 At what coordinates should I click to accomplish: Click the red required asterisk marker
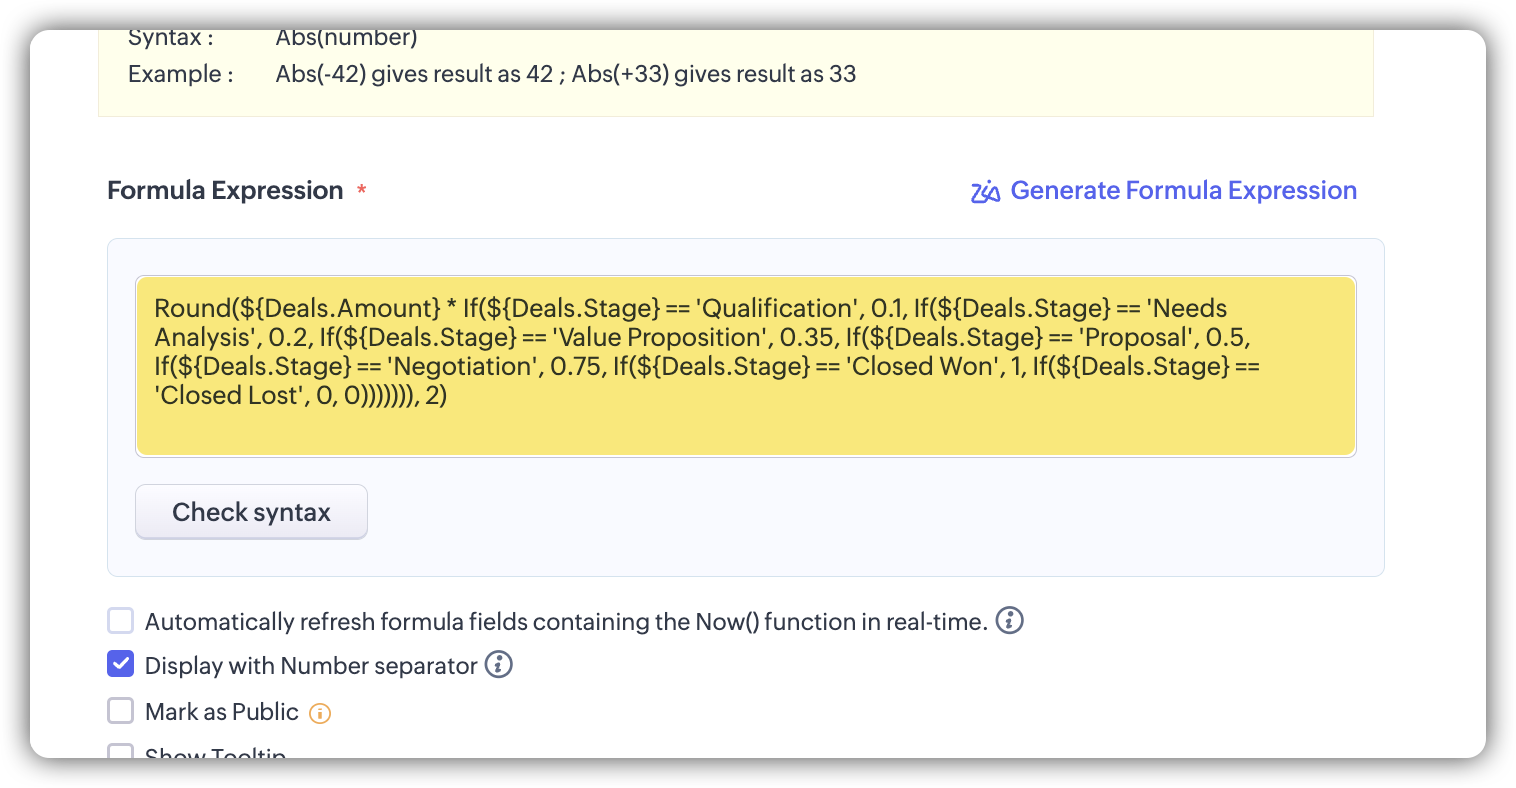[361, 191]
